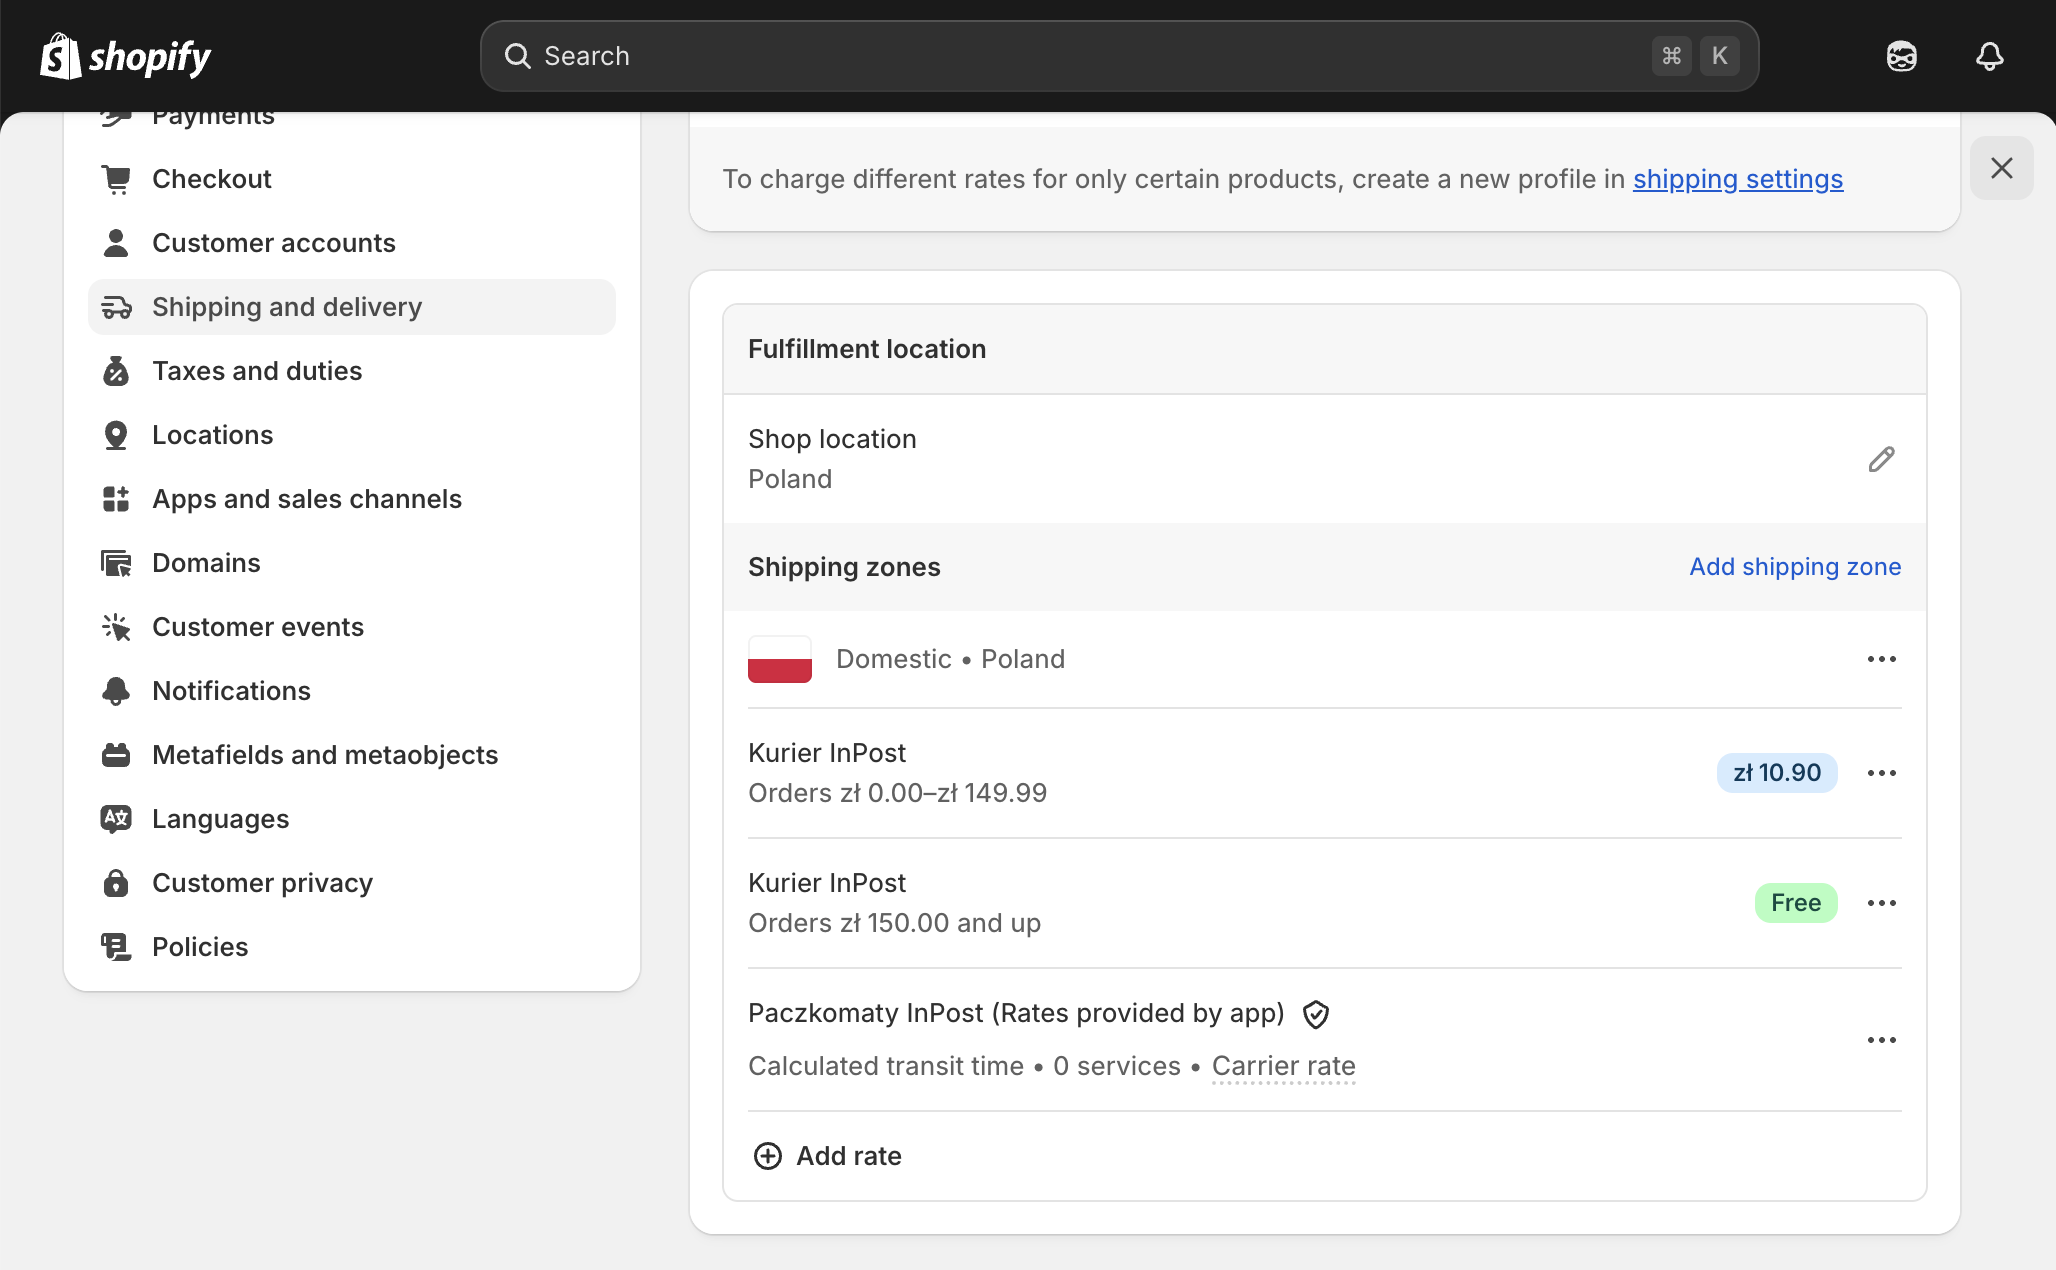Viewport: 2056px width, 1270px height.
Task: Click 'Calculated transit time' text
Action: click(886, 1066)
